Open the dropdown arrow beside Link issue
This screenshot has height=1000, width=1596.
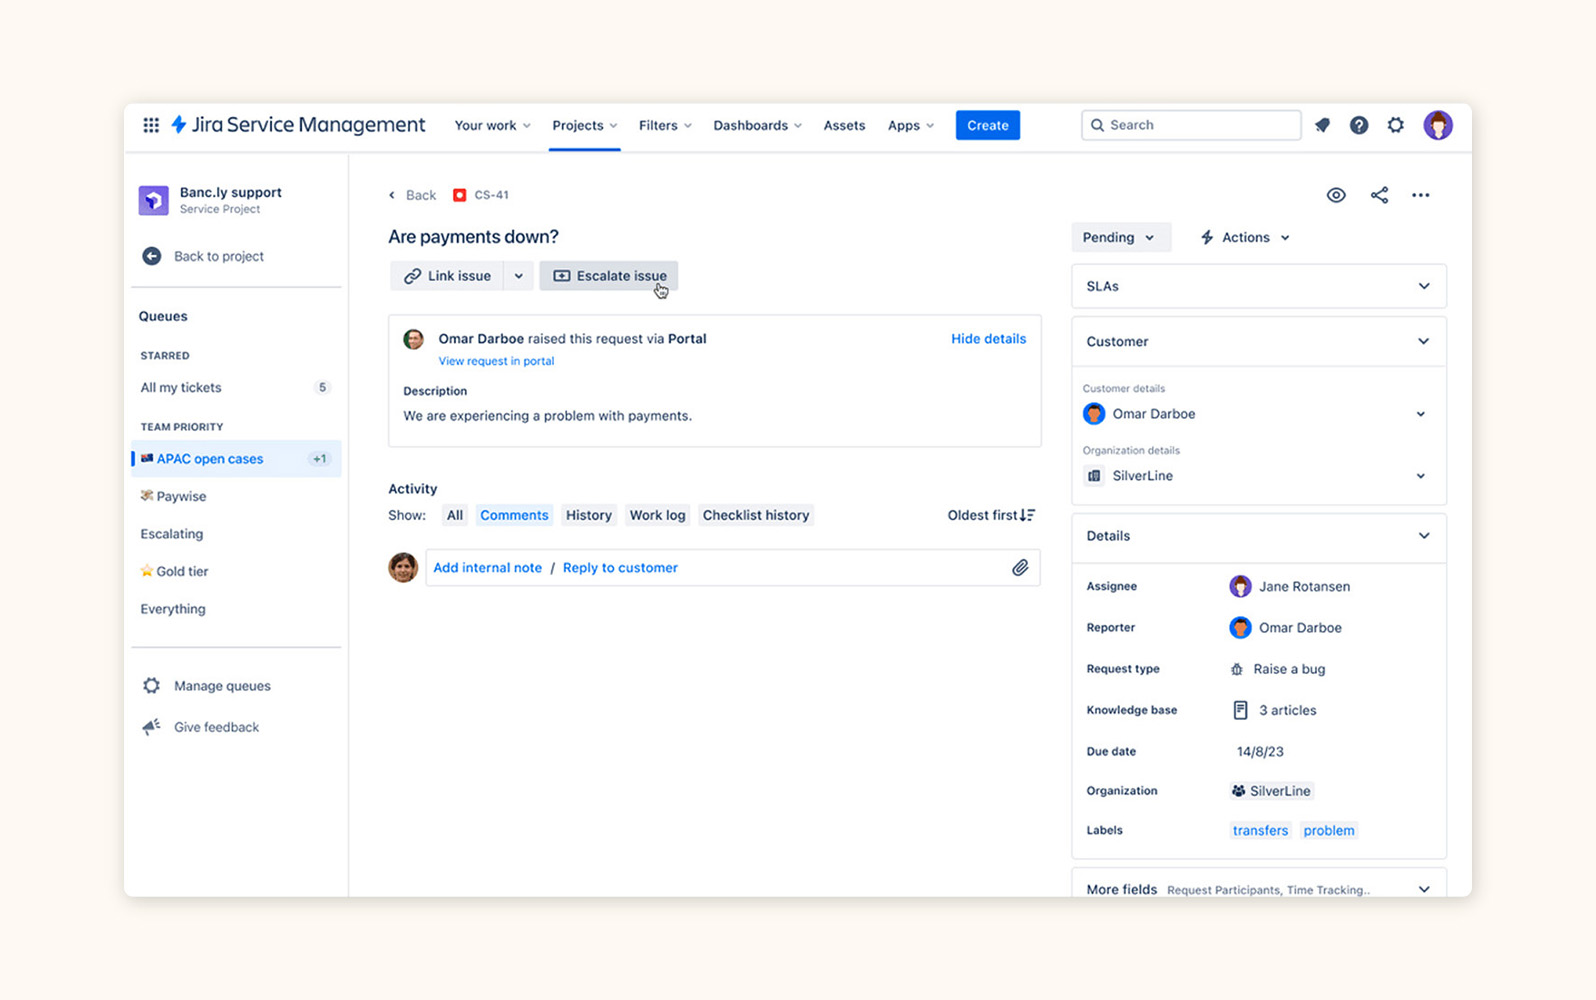pos(518,276)
